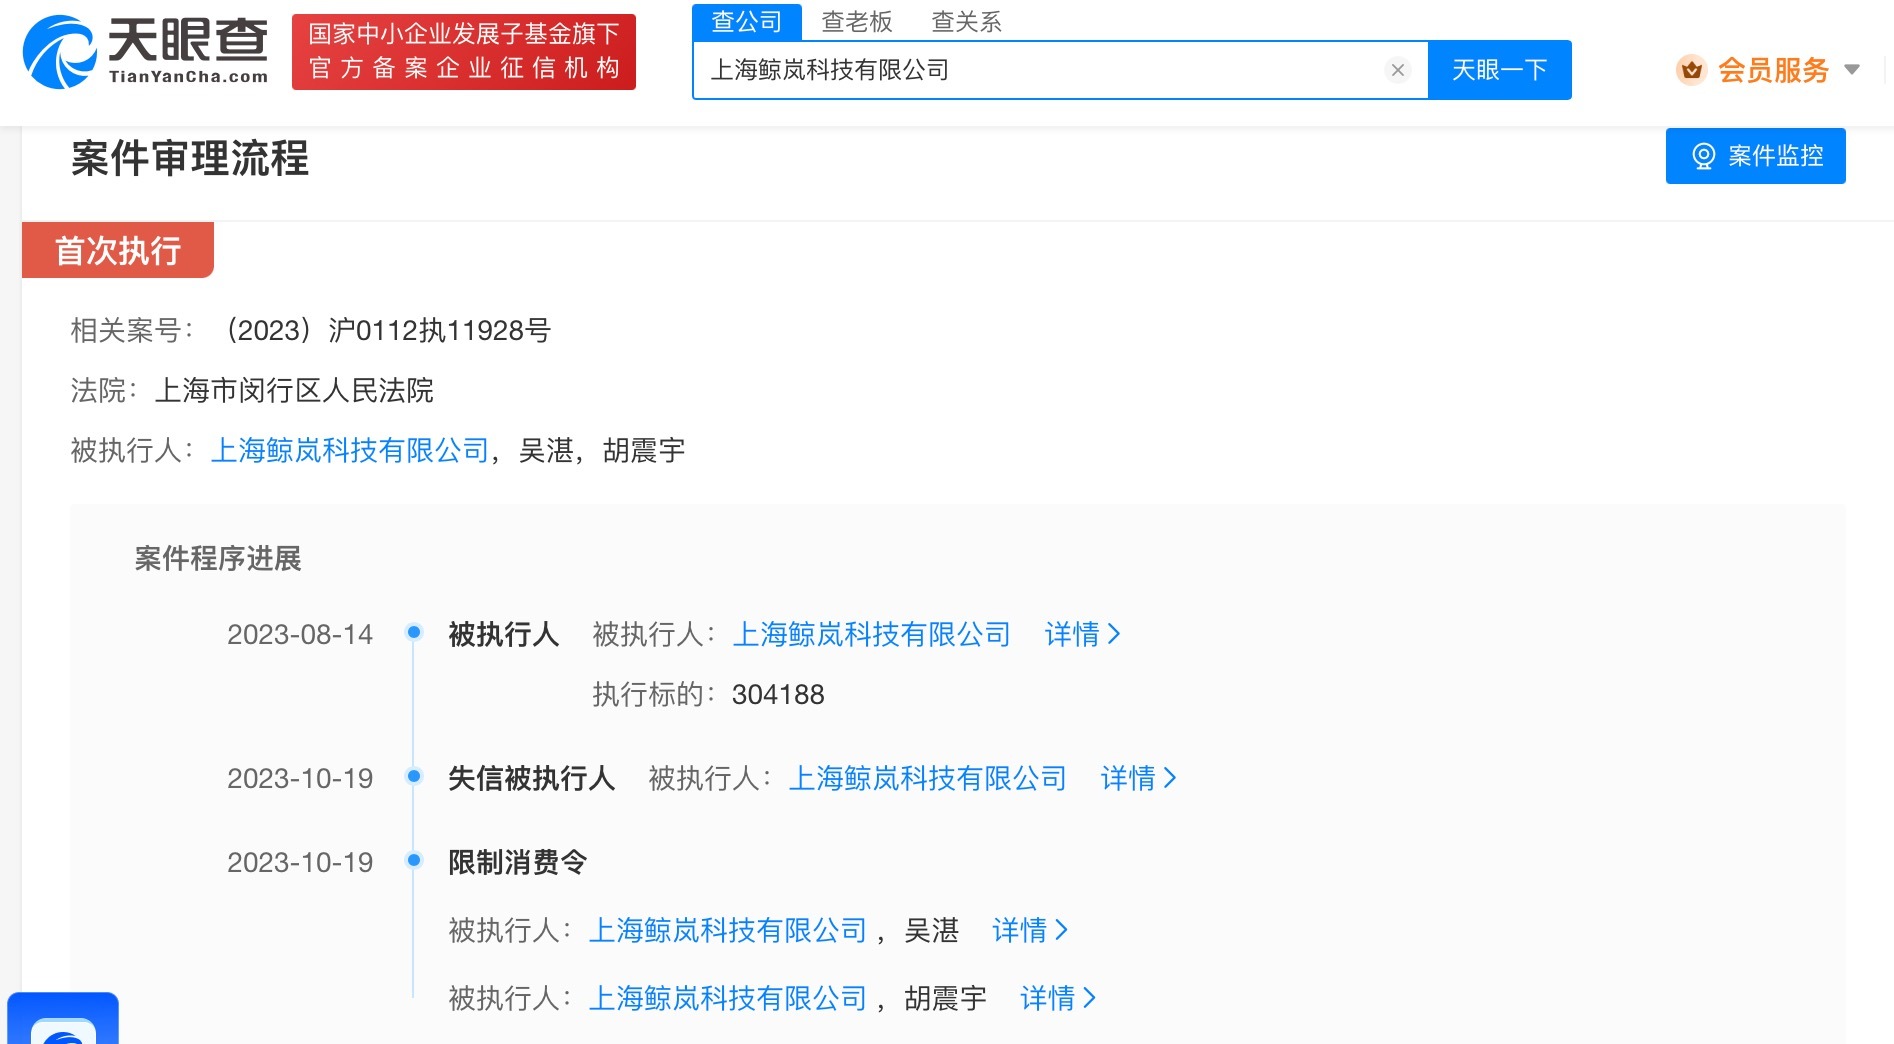Viewport: 1894px width, 1044px height.
Task: Open 上海鲸岚科技有限公司 link in 被执行人 header row
Action: click(350, 450)
